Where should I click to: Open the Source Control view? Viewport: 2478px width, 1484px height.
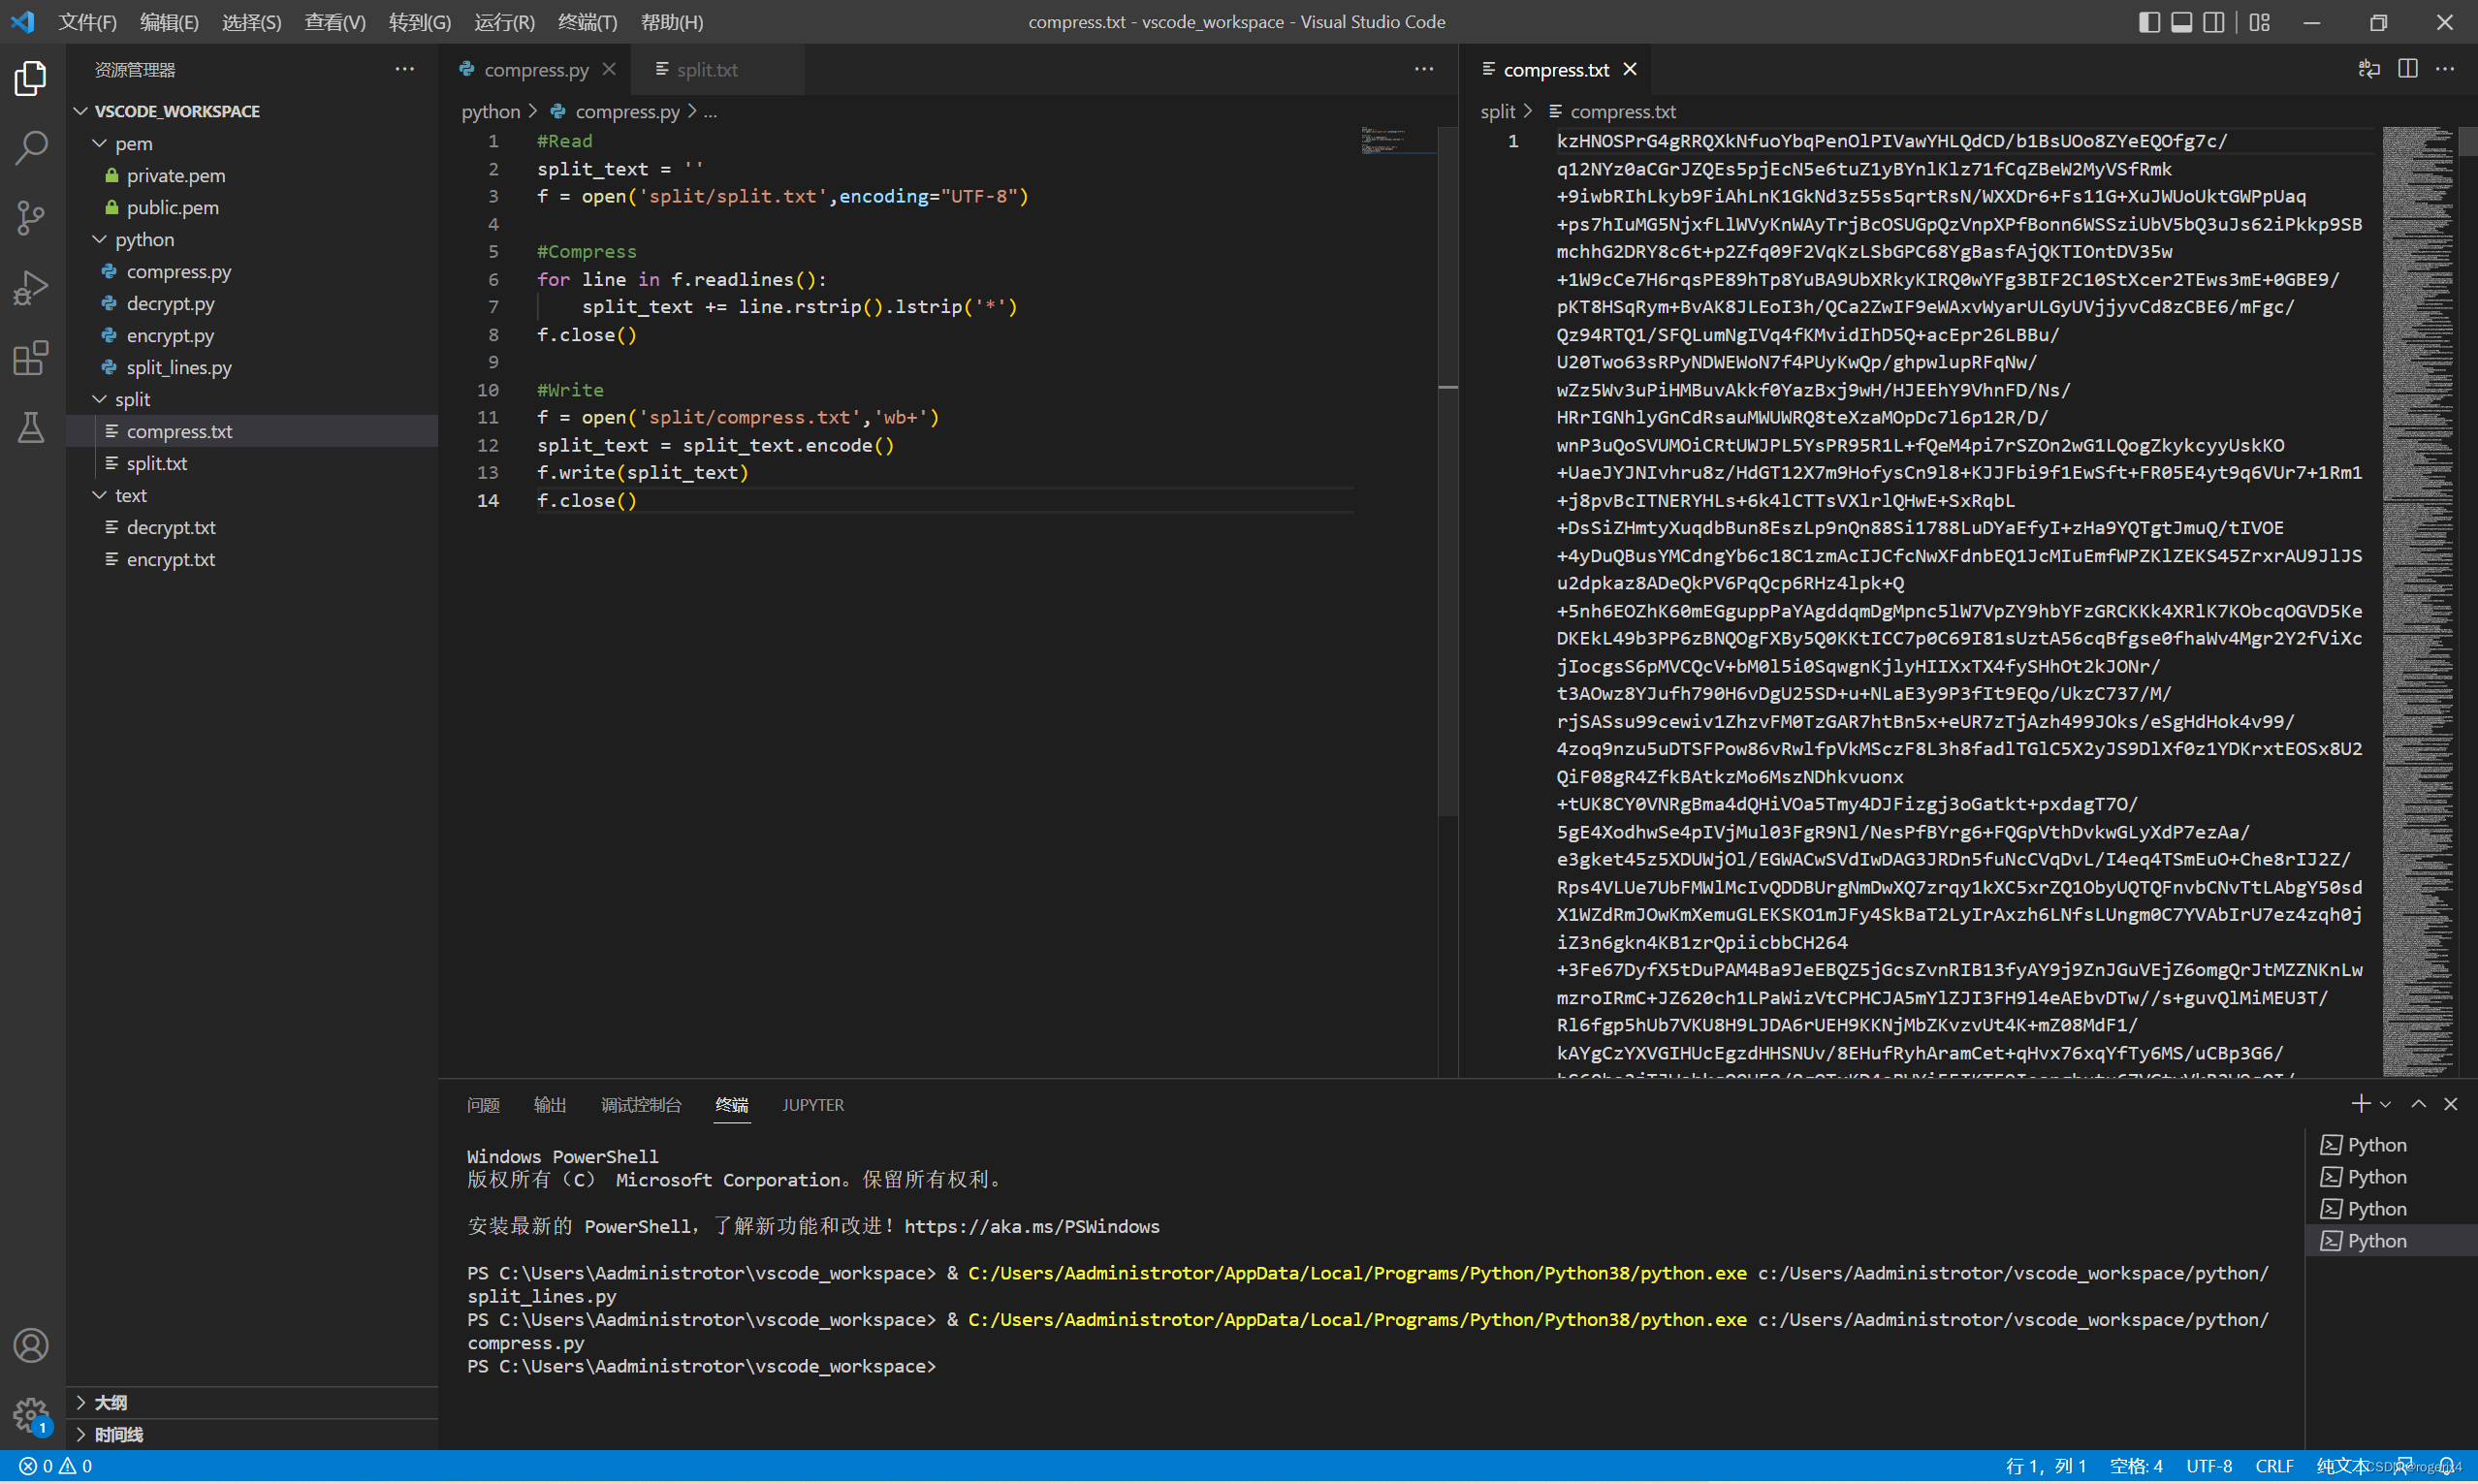[31, 217]
